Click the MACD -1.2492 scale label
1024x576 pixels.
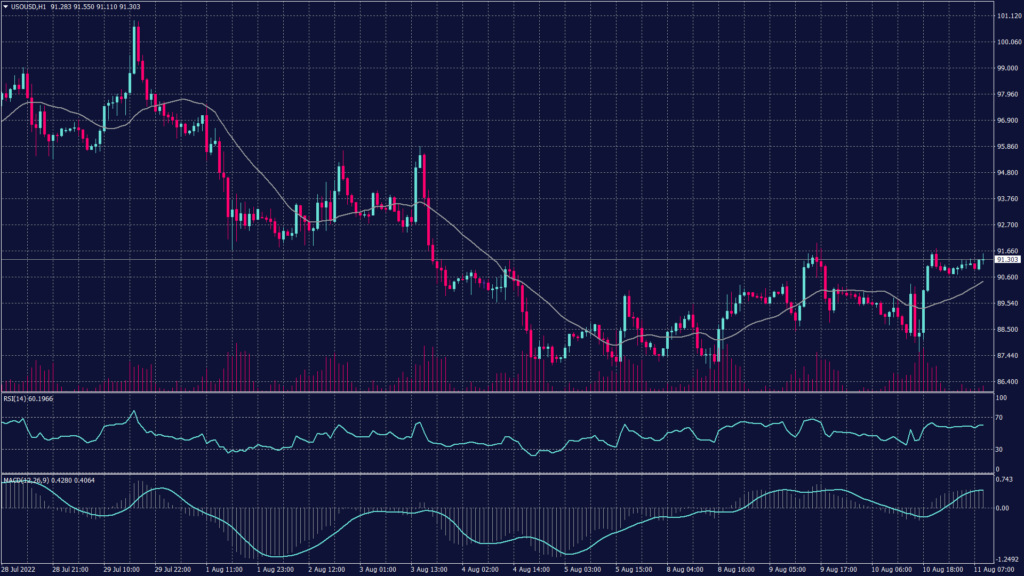click(1003, 560)
